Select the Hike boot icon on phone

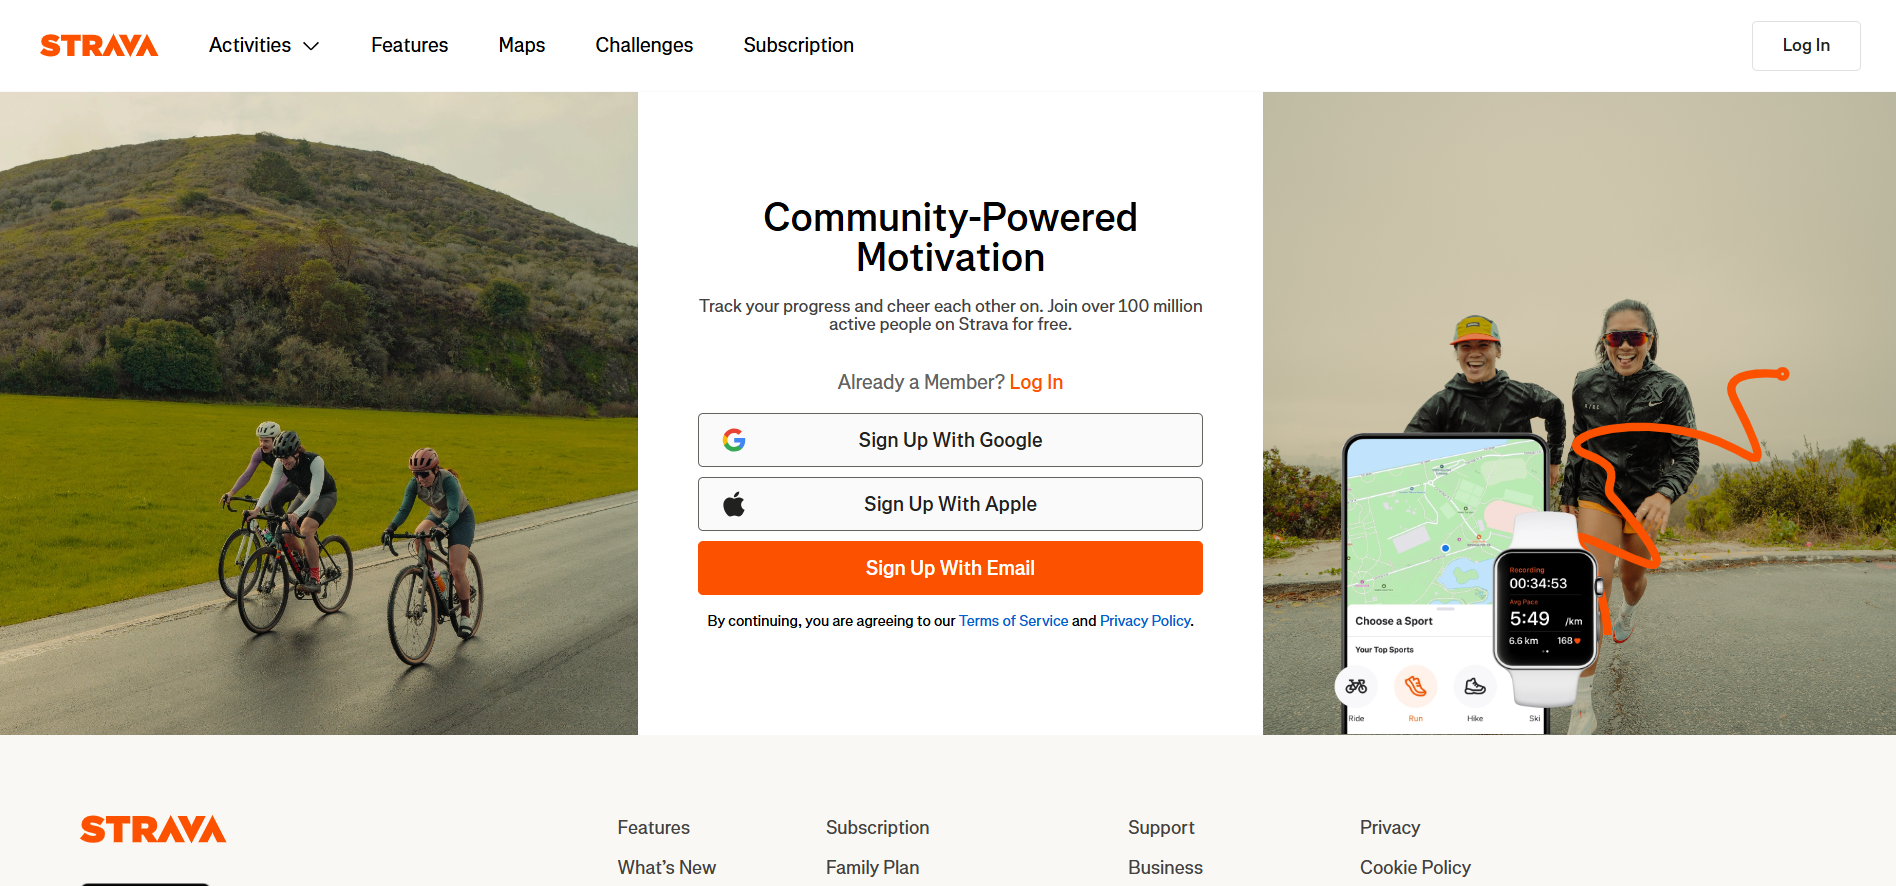pos(1475,686)
